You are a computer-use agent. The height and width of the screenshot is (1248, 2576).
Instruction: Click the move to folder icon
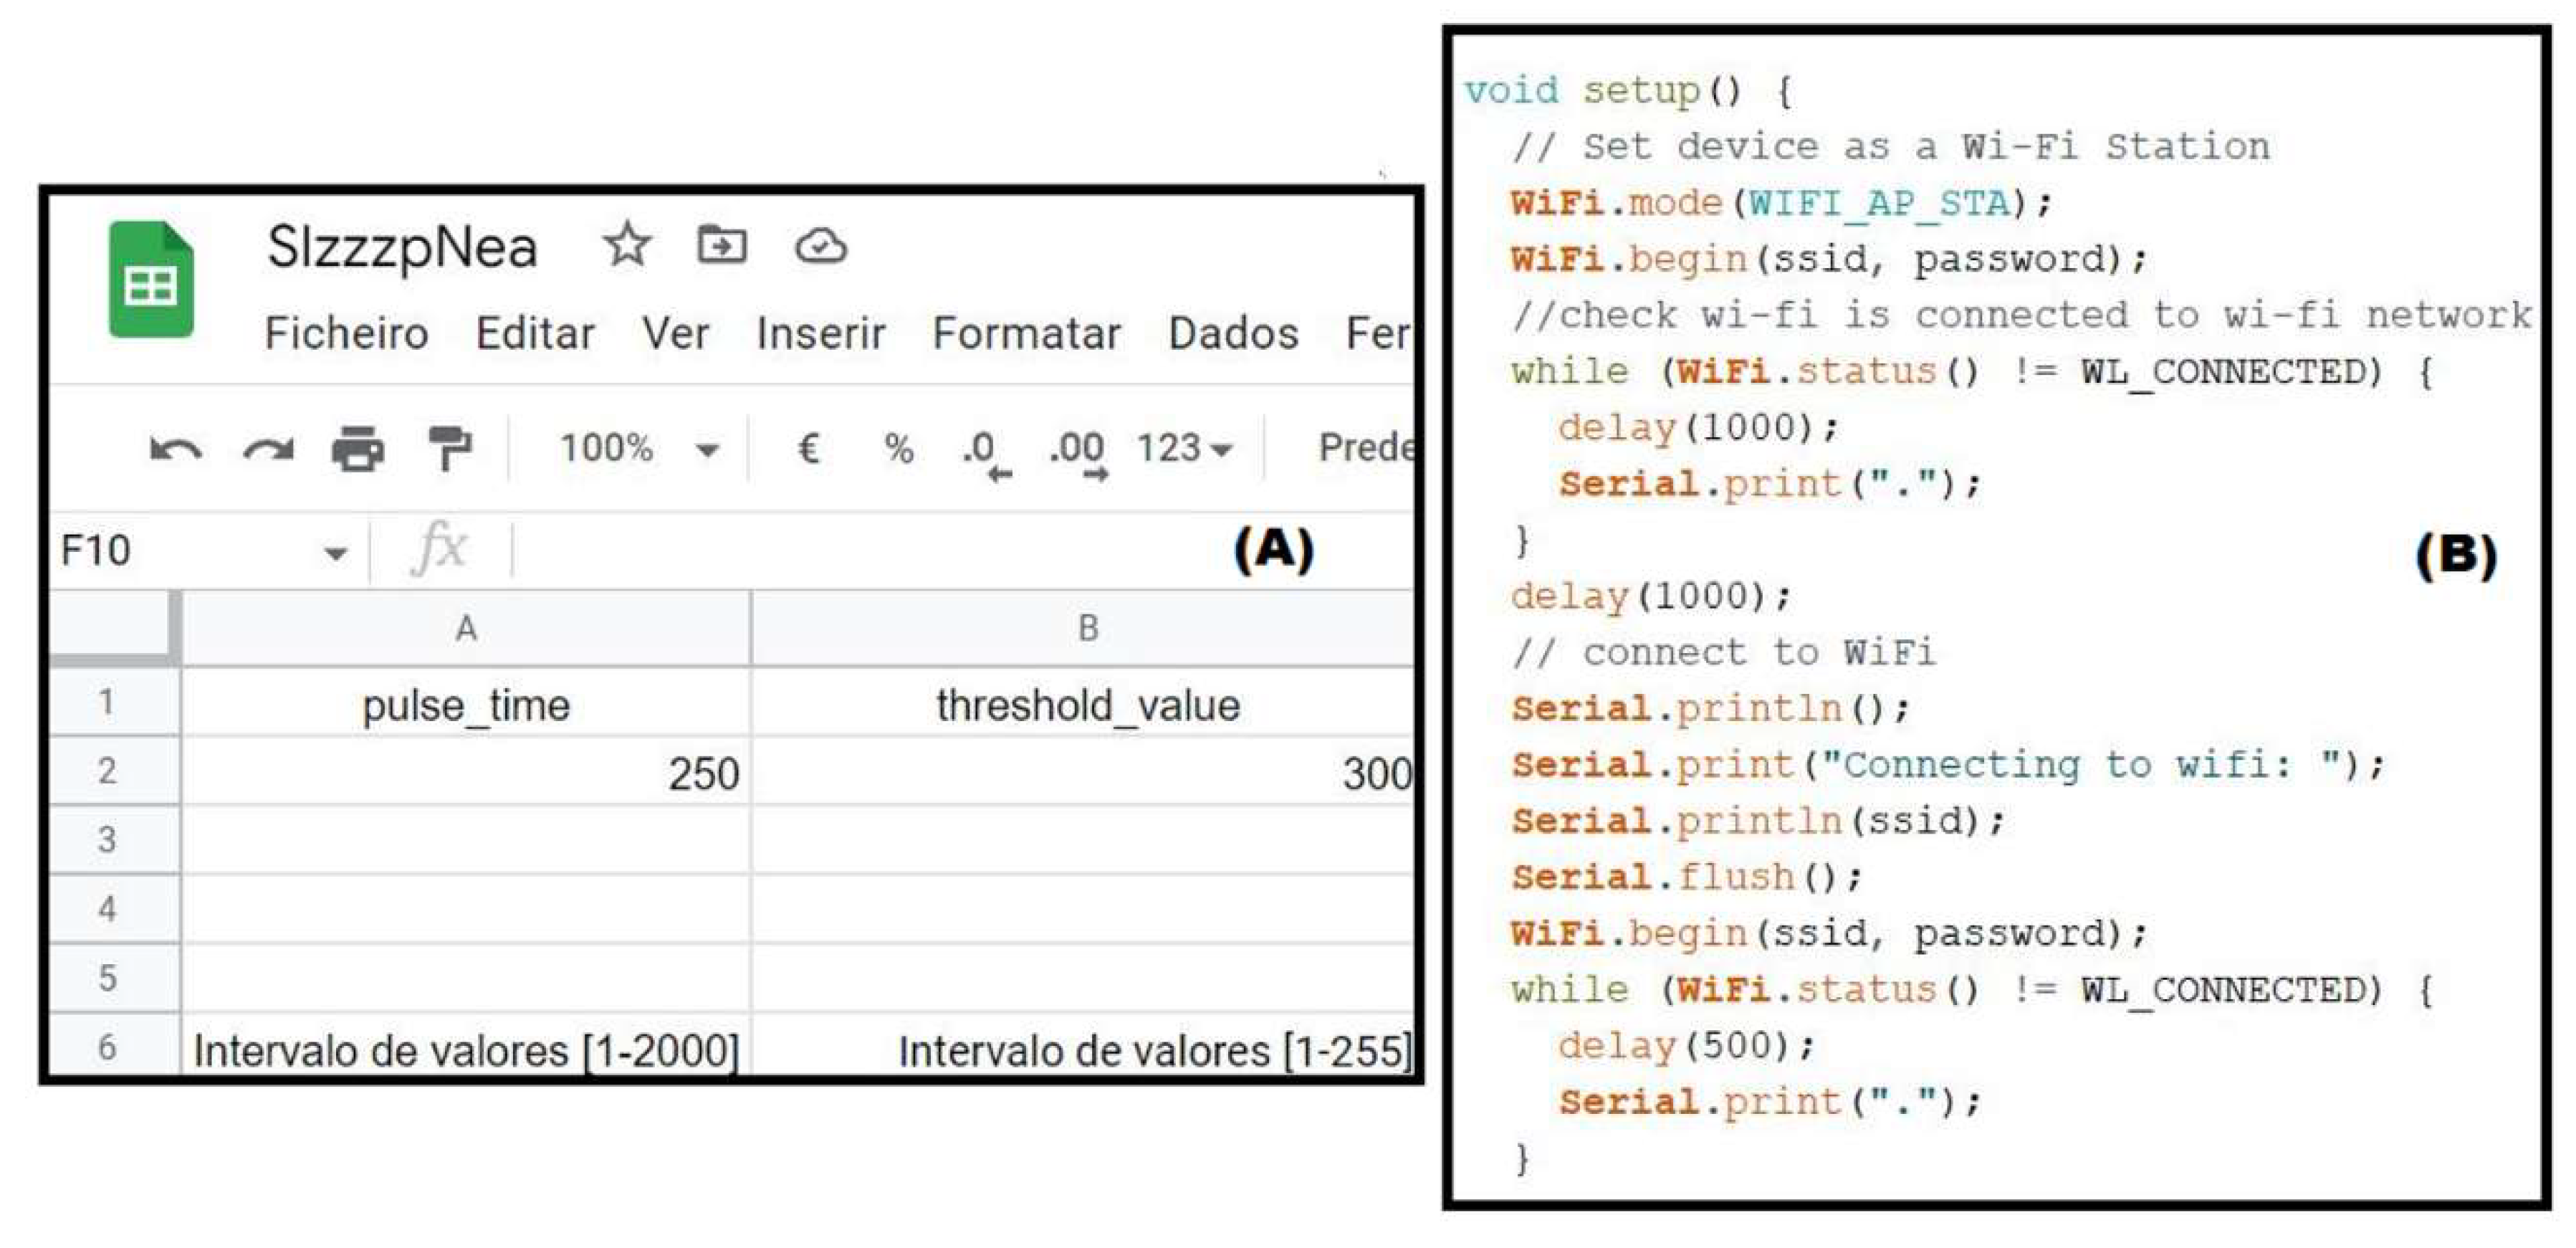[721, 245]
